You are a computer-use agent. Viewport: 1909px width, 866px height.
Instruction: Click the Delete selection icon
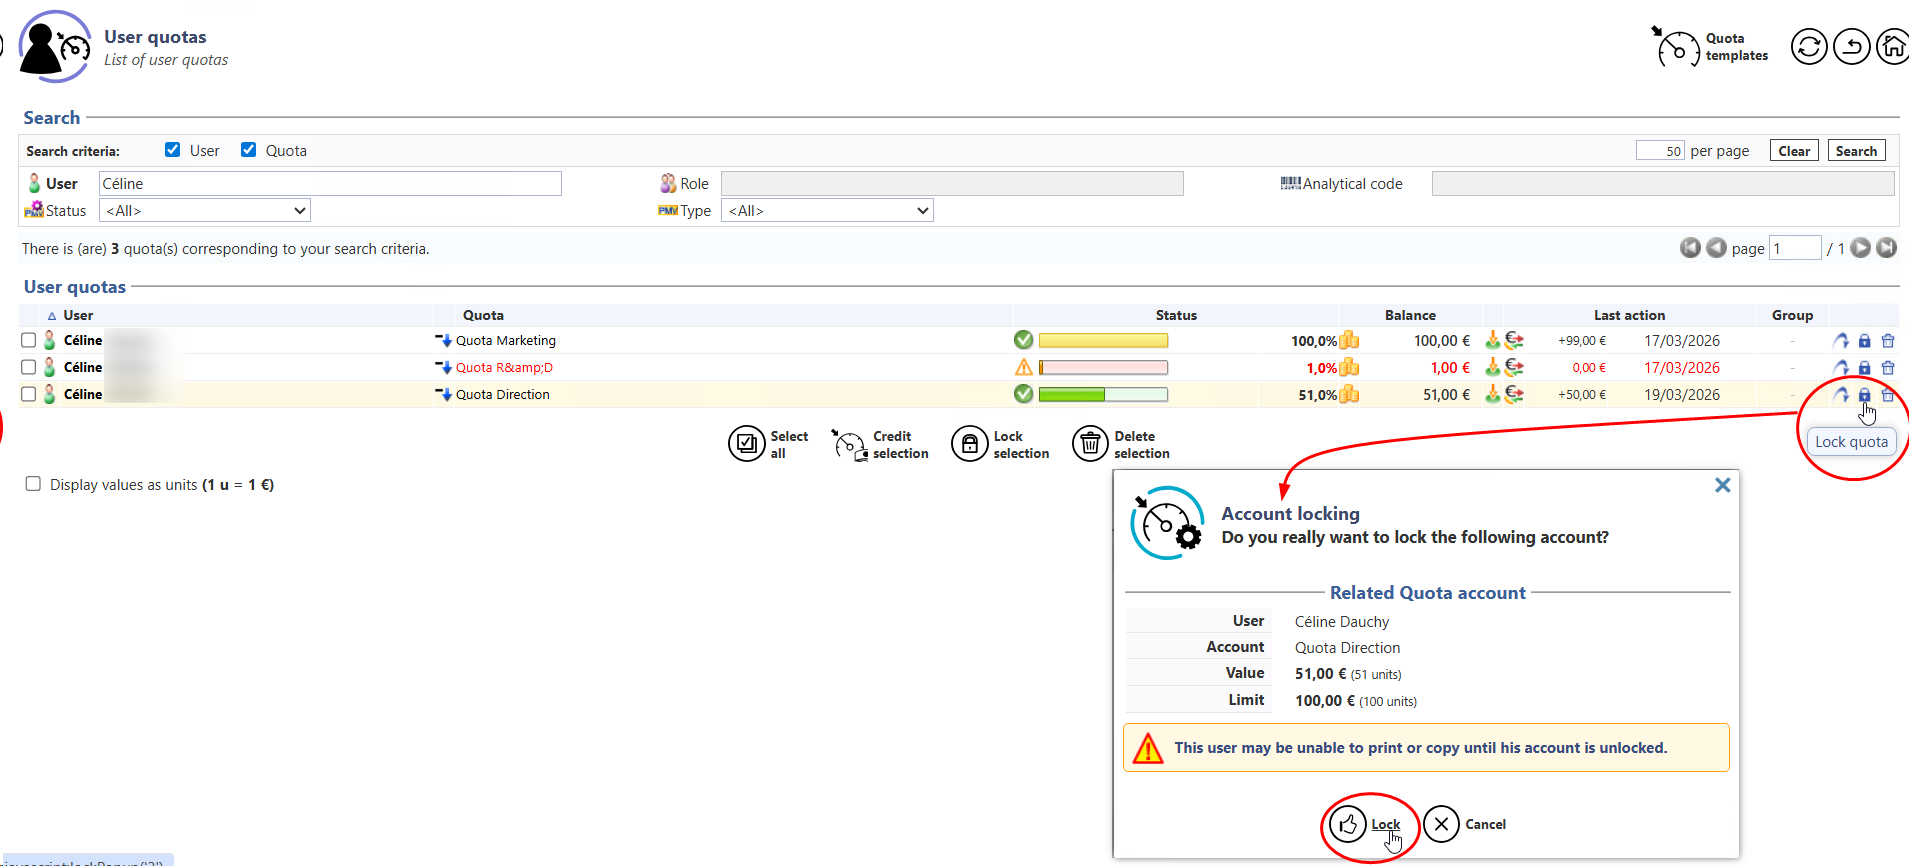click(1090, 444)
